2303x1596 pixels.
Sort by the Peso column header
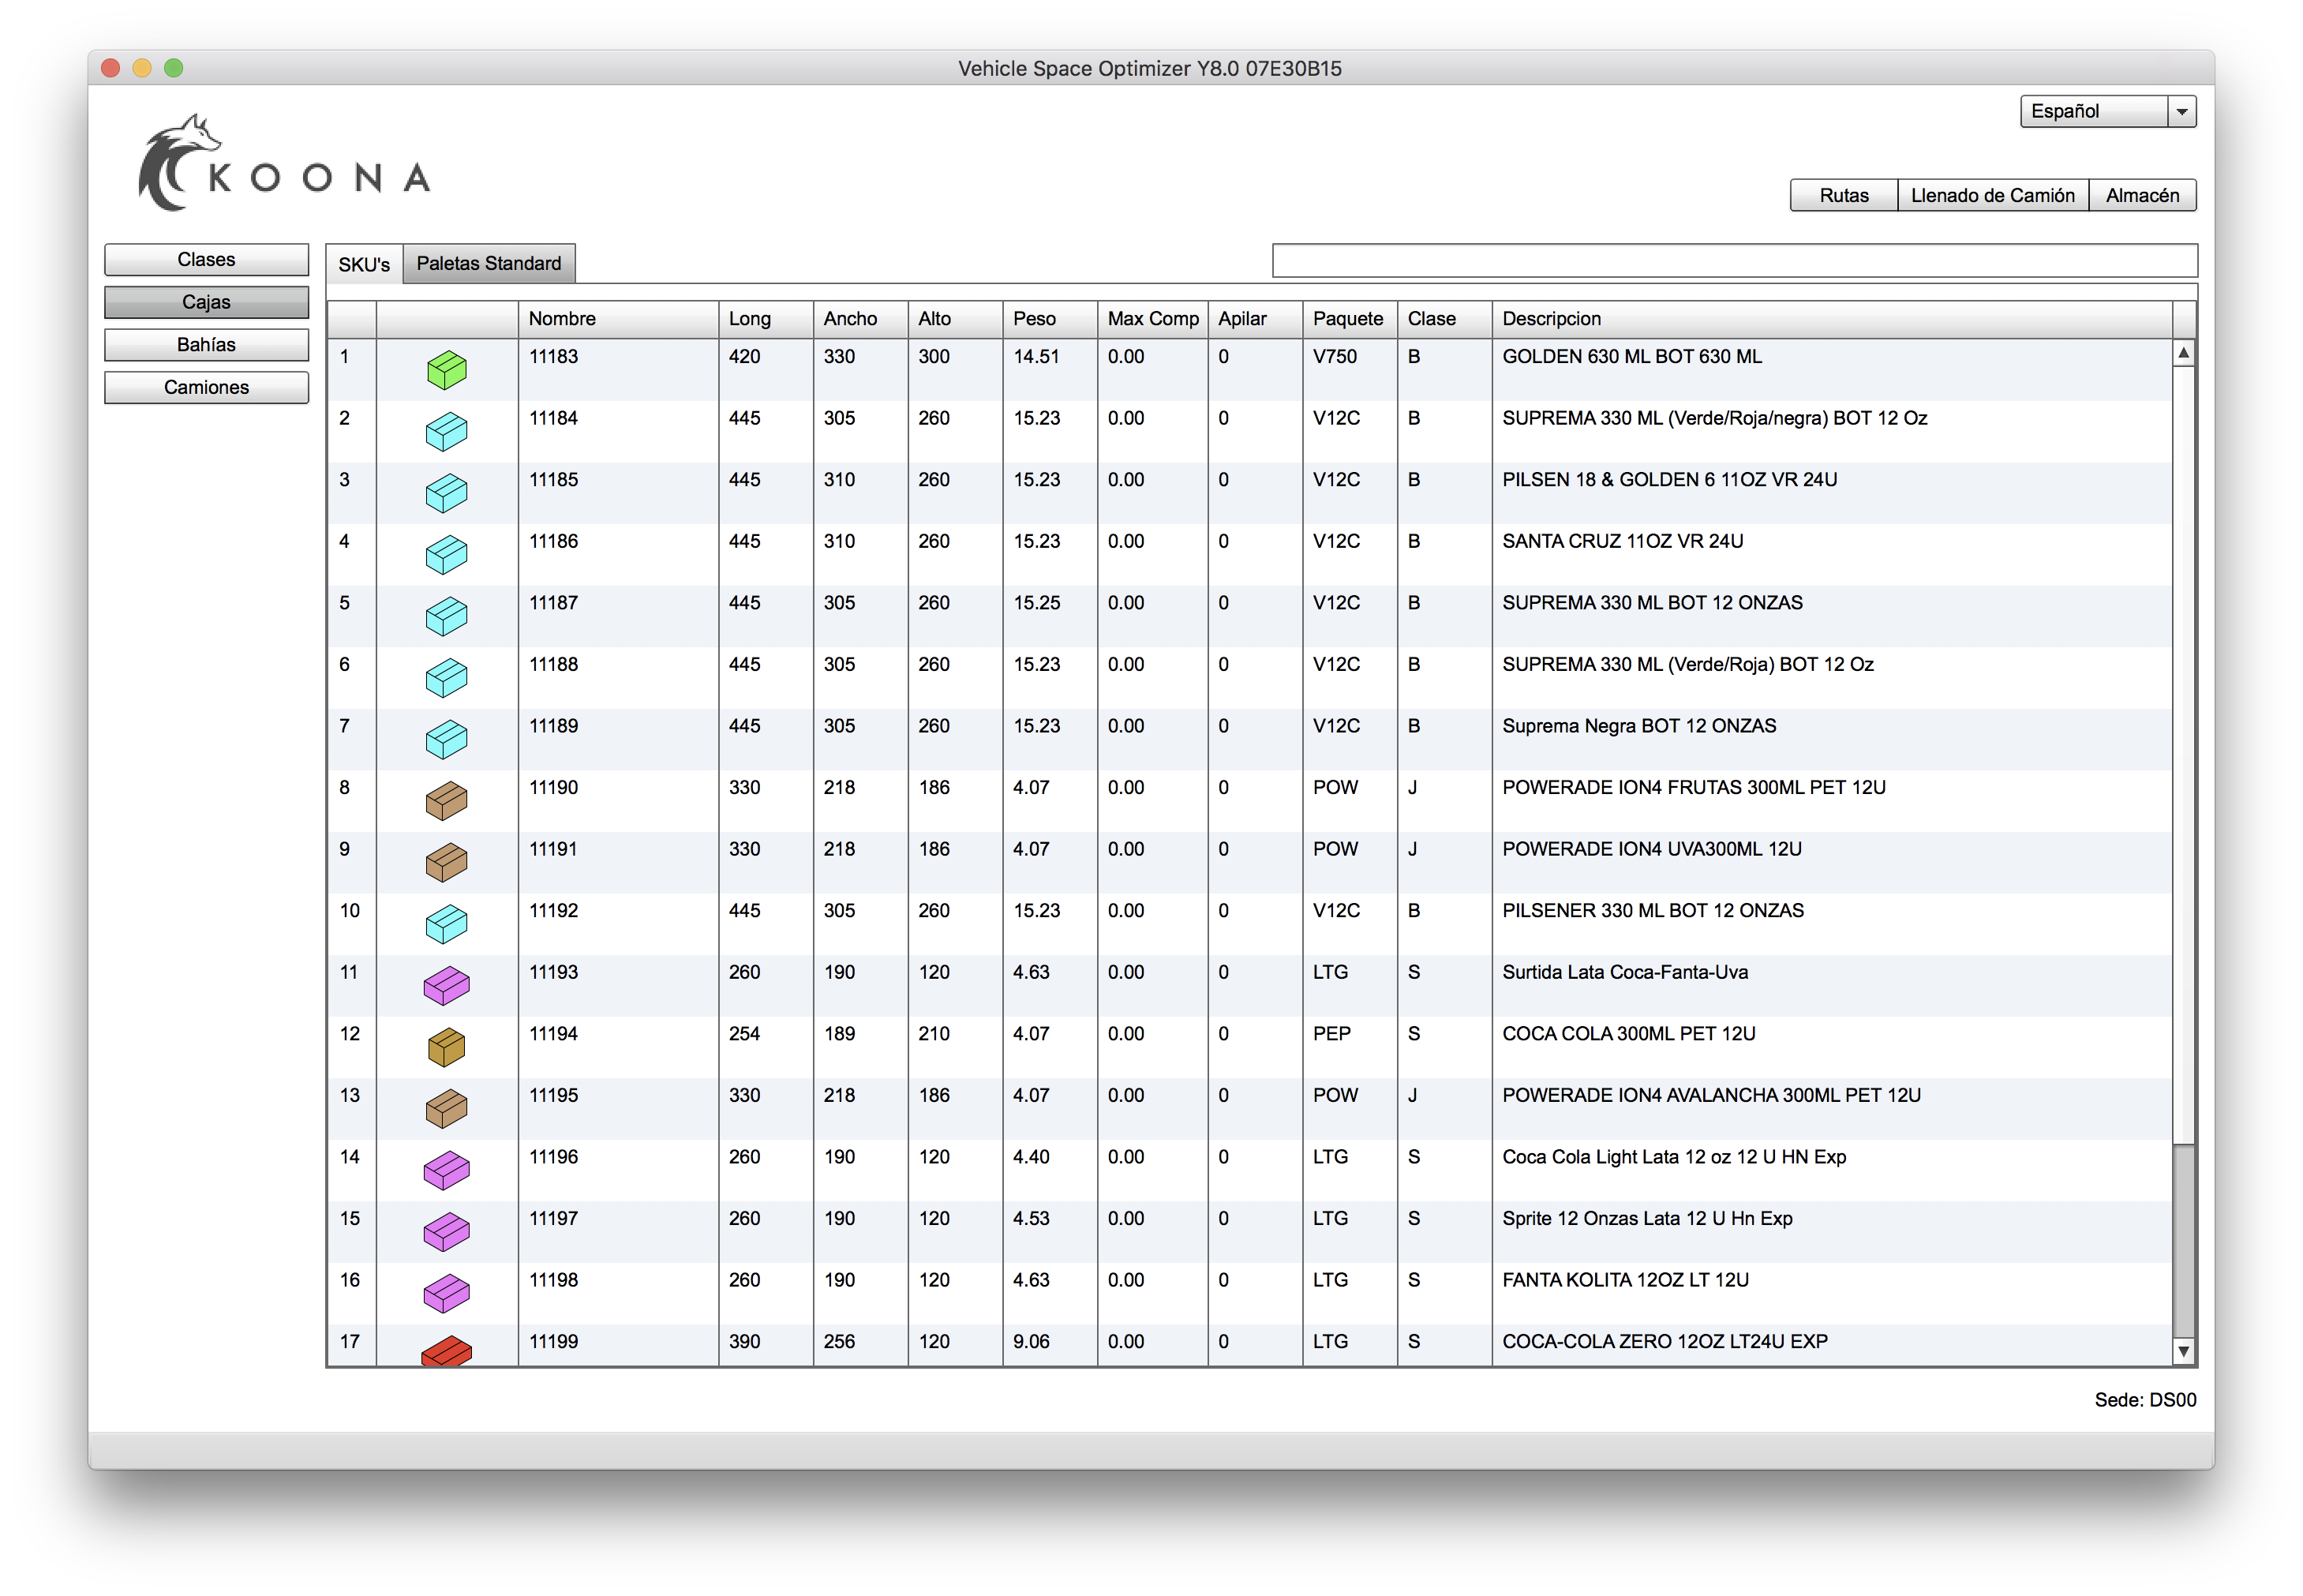pos(1050,319)
